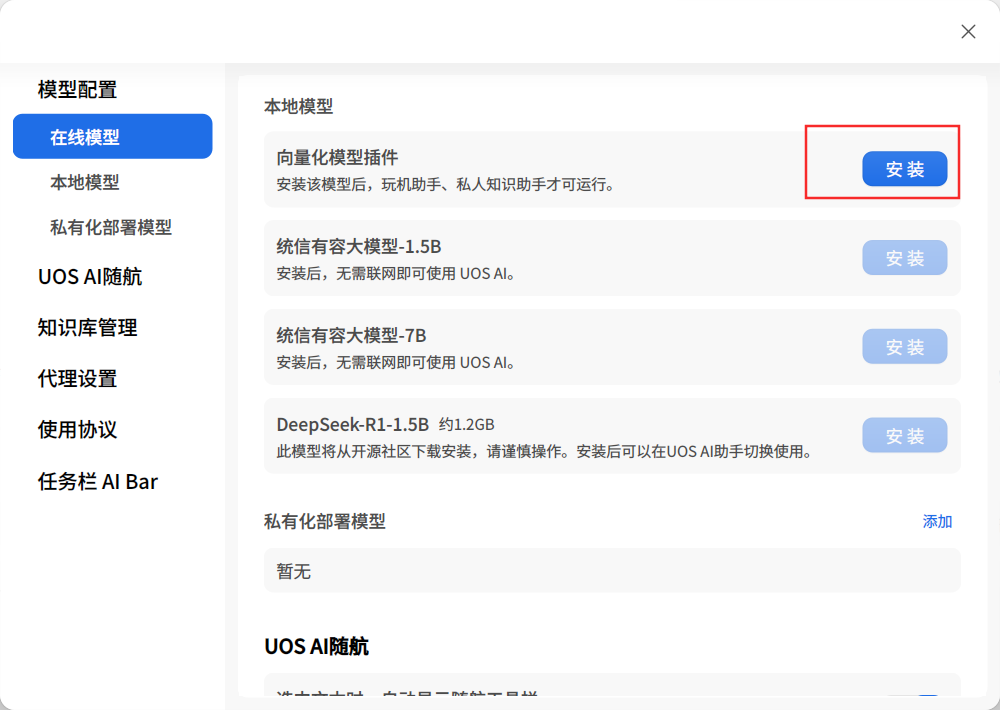This screenshot has width=1000, height=710.
Task: Select 模型配置 heading in sidebar
Action: (x=77, y=89)
